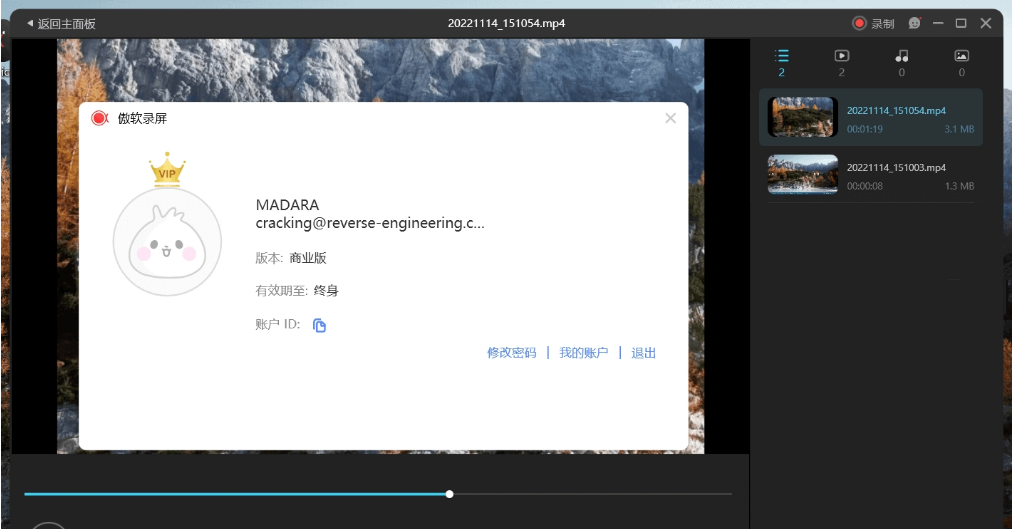Screen dimensions: 1012x529
Task: Seek to the unplayed progress track portion
Action: point(592,494)
